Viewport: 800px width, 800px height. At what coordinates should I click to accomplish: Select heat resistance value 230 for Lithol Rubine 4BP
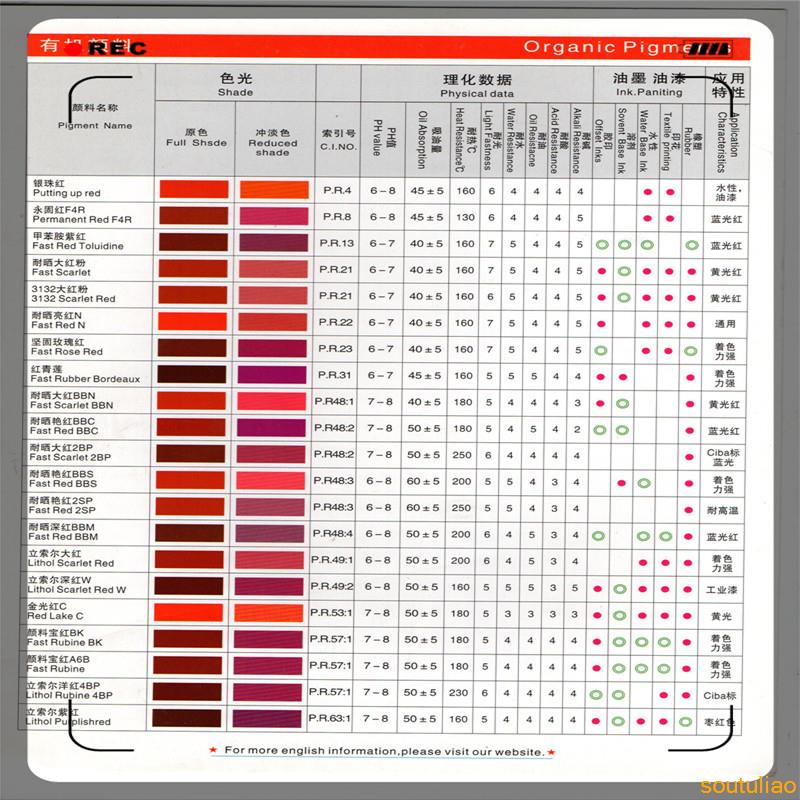tap(458, 693)
